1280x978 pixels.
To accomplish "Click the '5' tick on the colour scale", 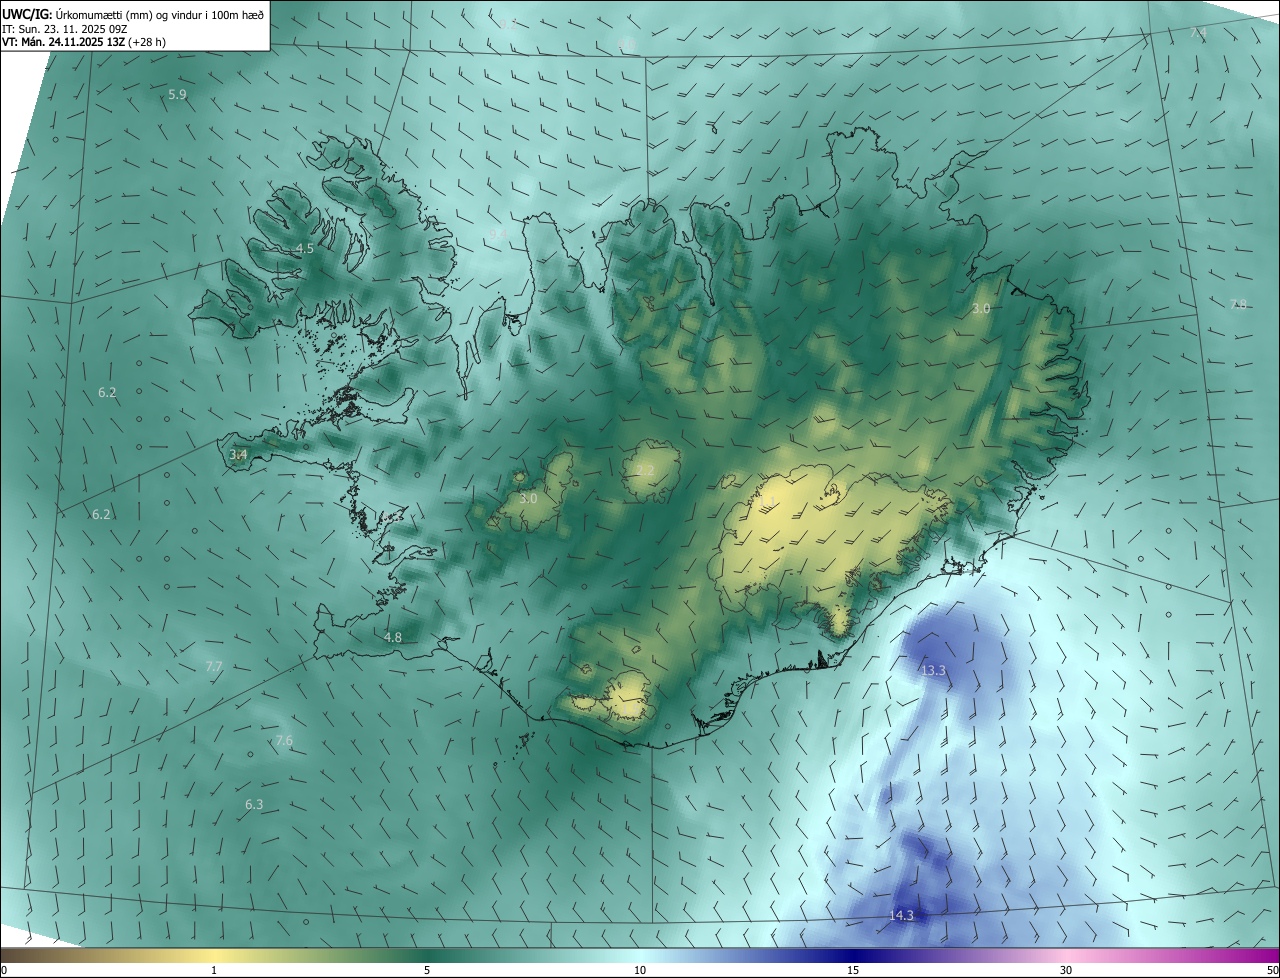I will pyautogui.click(x=427, y=970).
